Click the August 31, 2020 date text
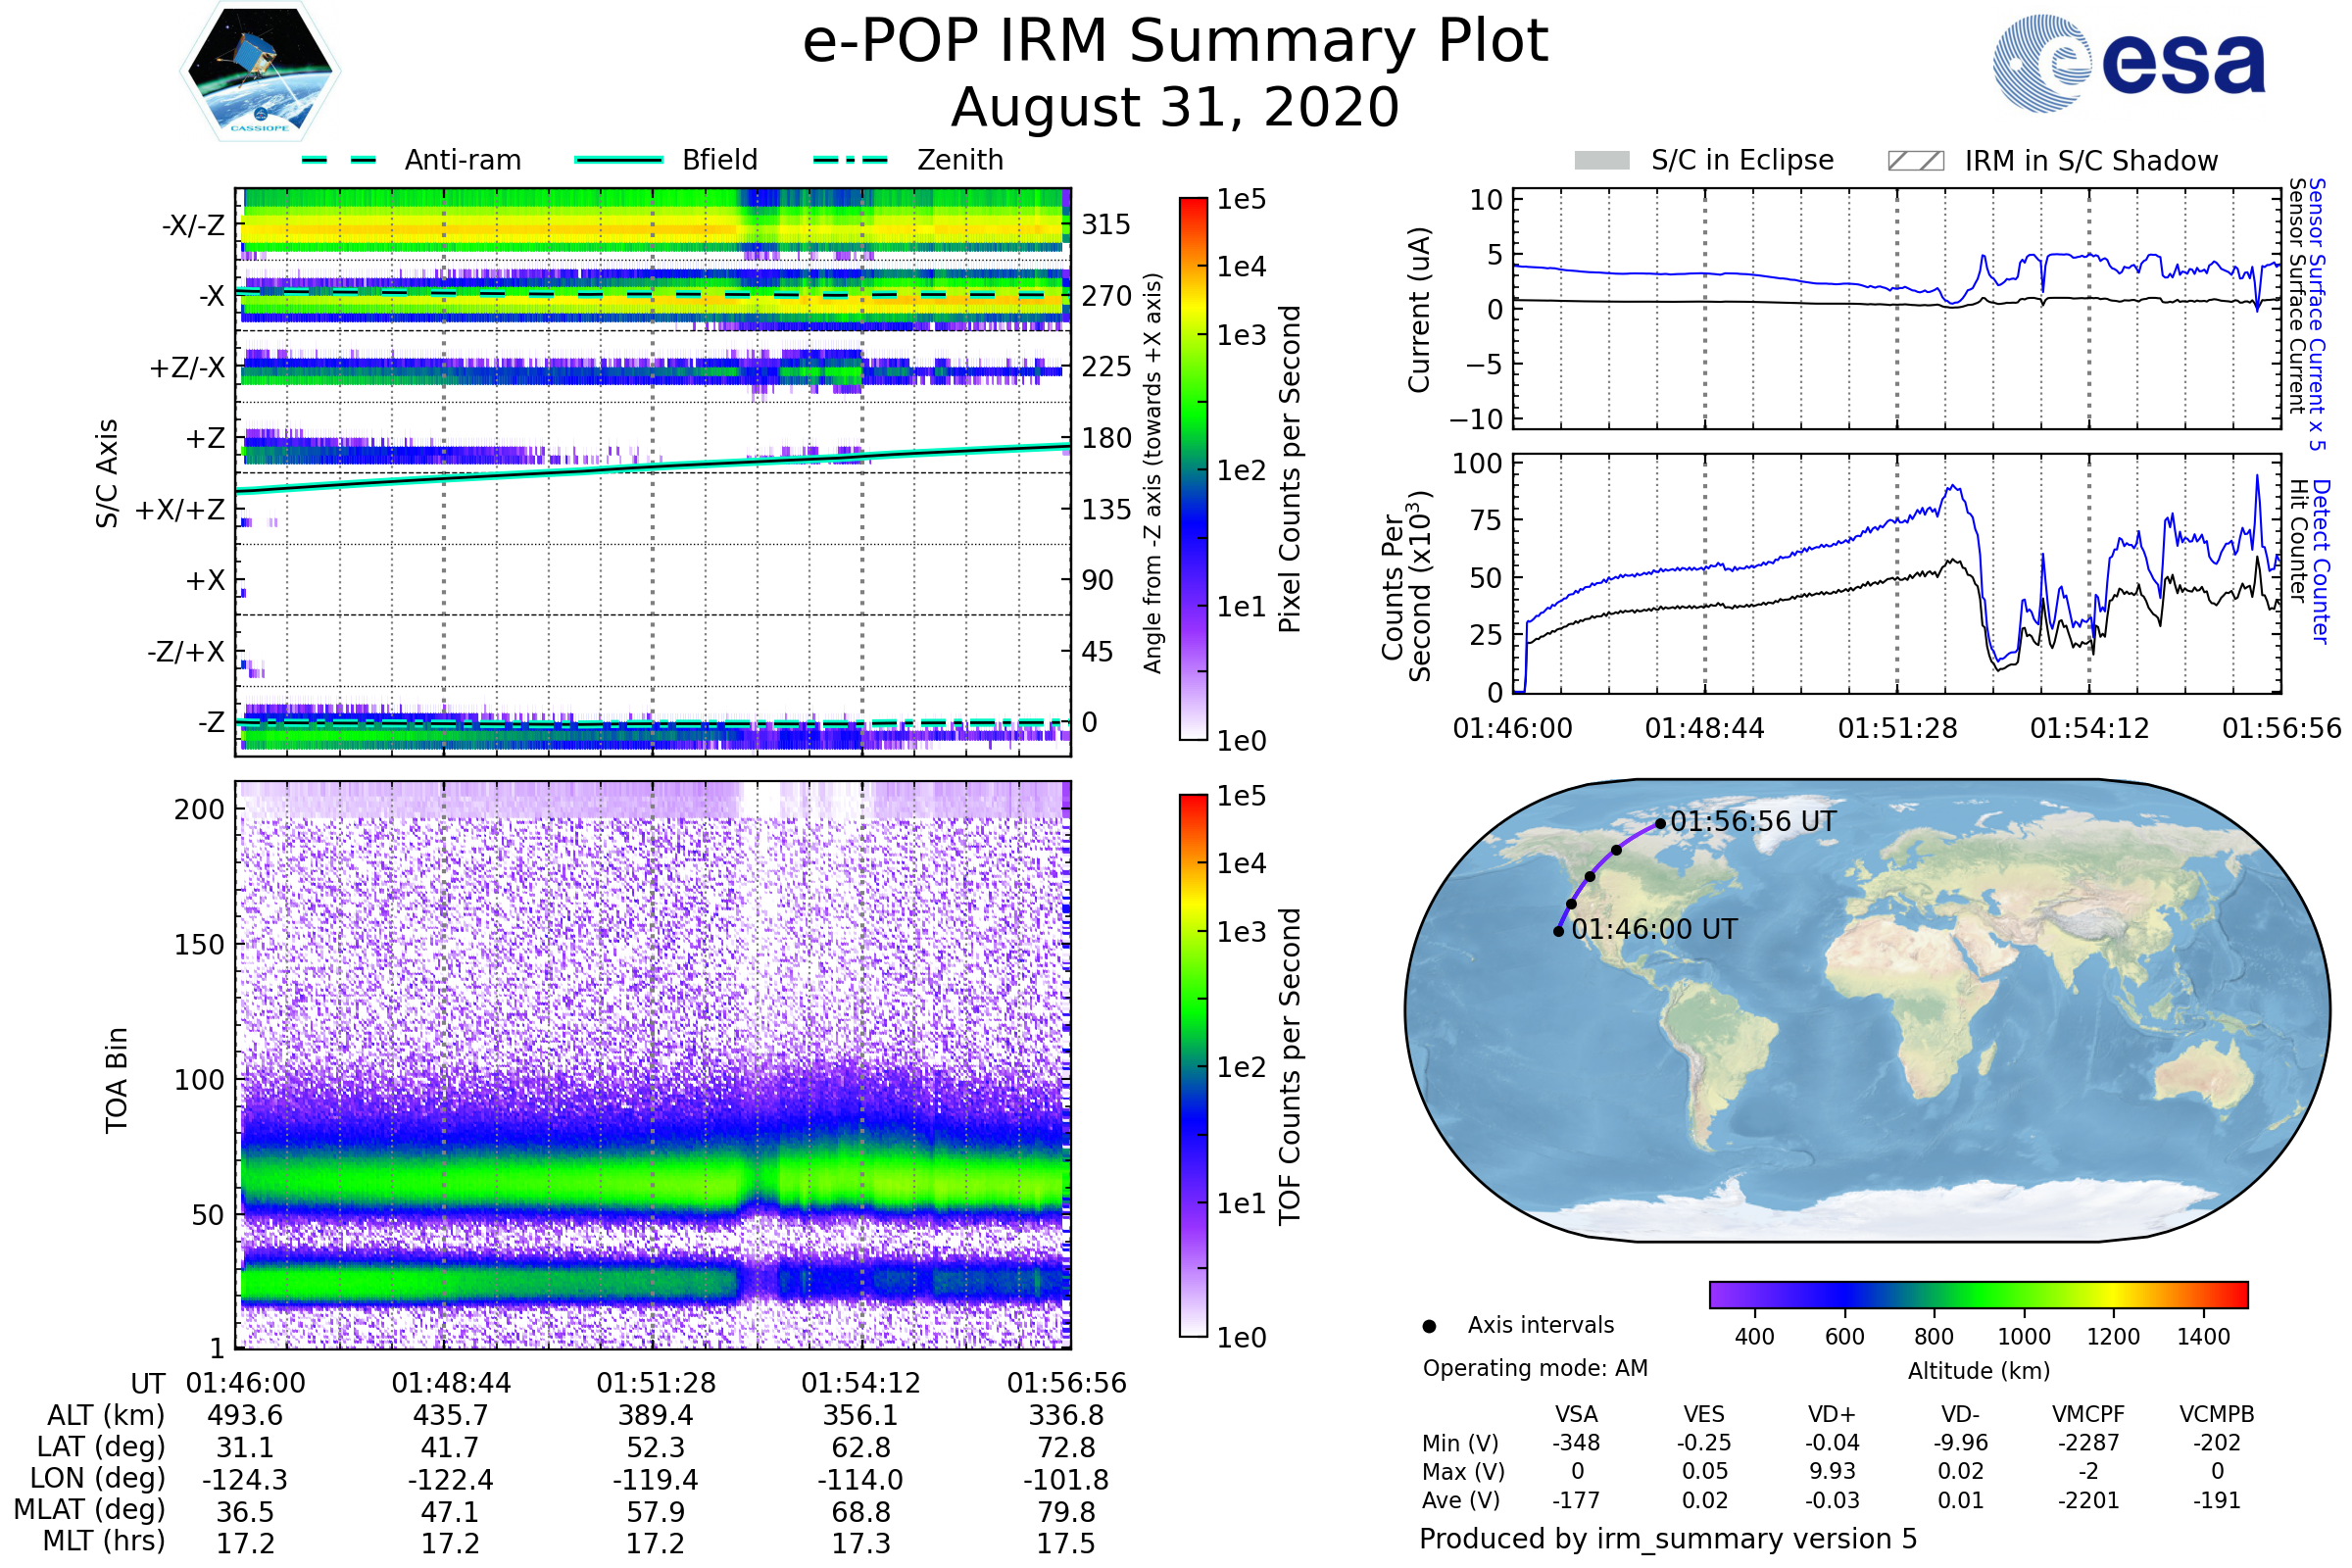 pyautogui.click(x=1175, y=108)
